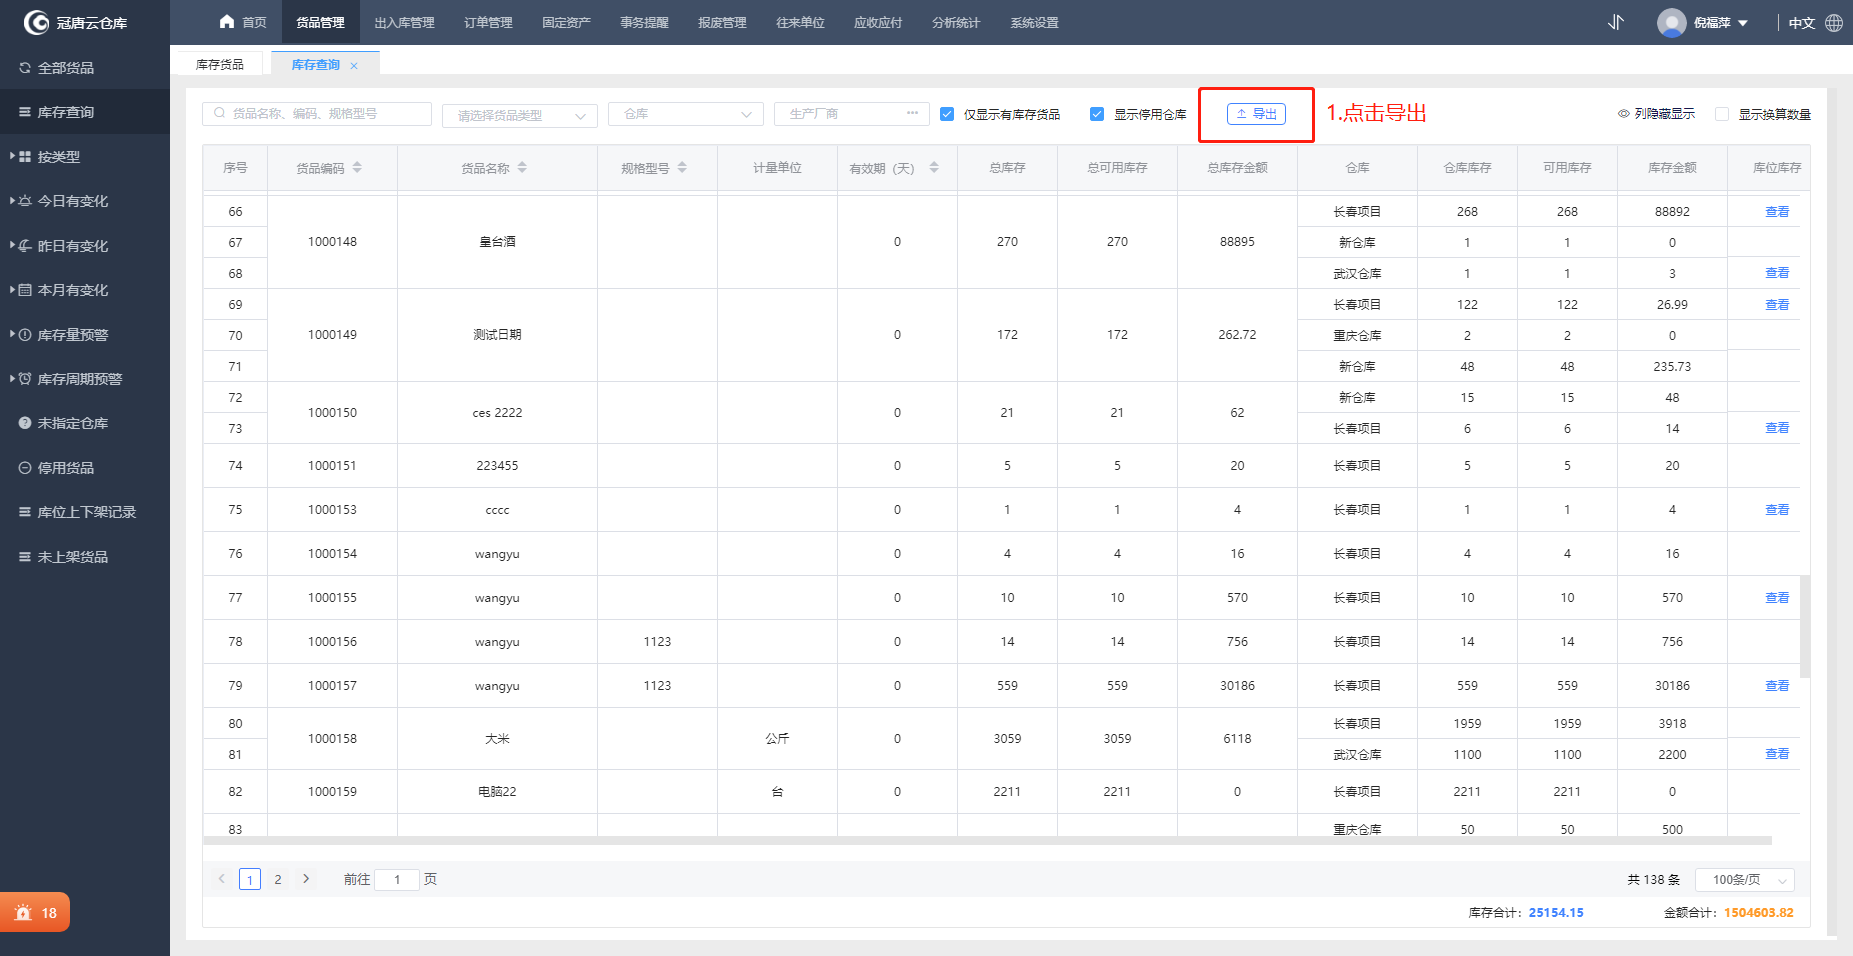1853x956 pixels.
Task: Click the question icon beside 未指定仓库
Action: (x=25, y=423)
